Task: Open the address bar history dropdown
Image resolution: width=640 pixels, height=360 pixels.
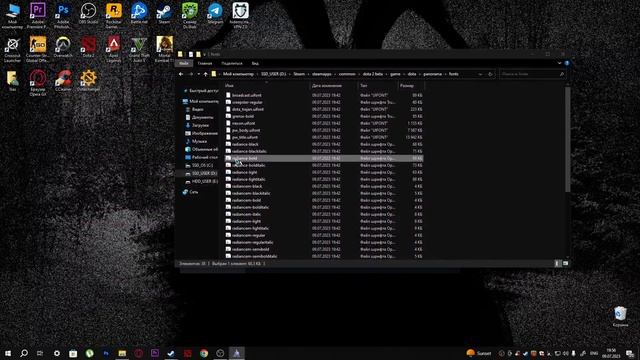Action: [x=480, y=74]
